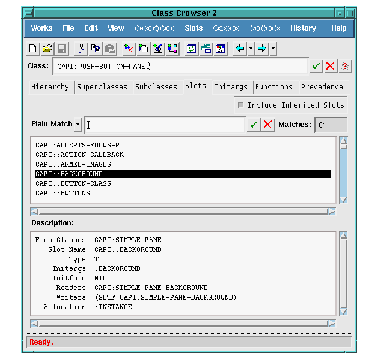Open the Plain Match dropdown

coord(77,124)
